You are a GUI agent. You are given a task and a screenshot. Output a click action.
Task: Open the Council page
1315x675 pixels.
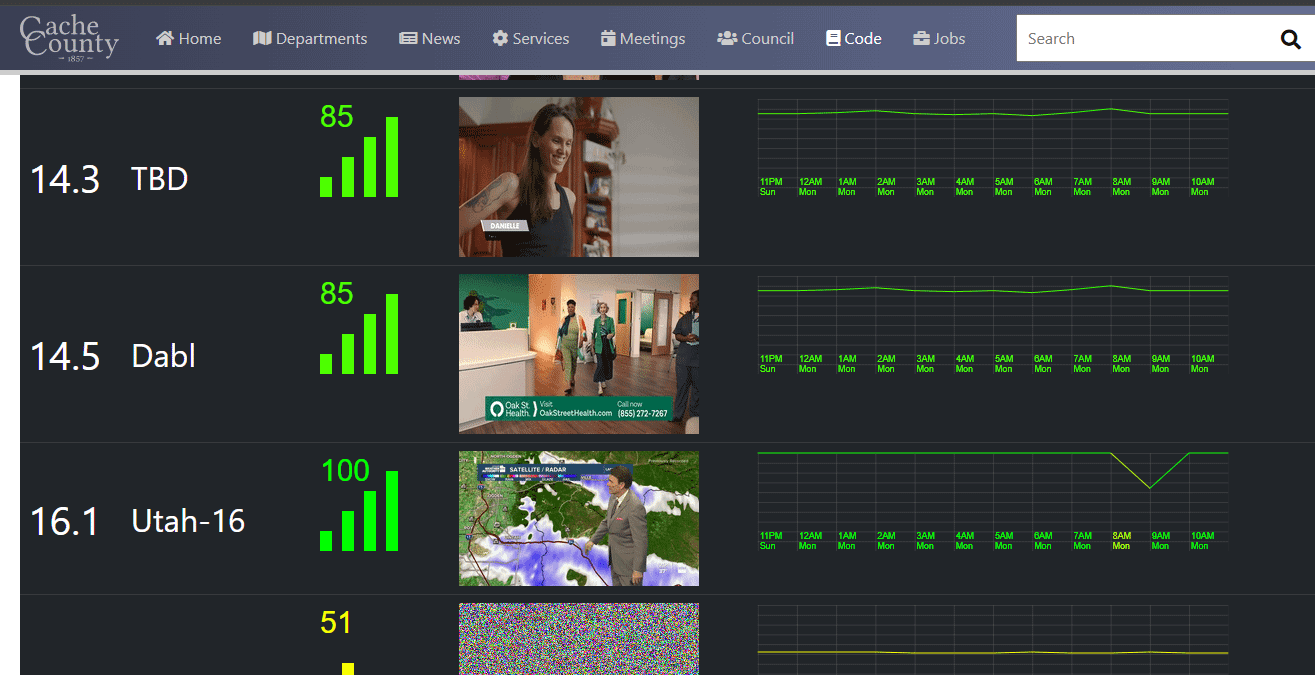[756, 38]
